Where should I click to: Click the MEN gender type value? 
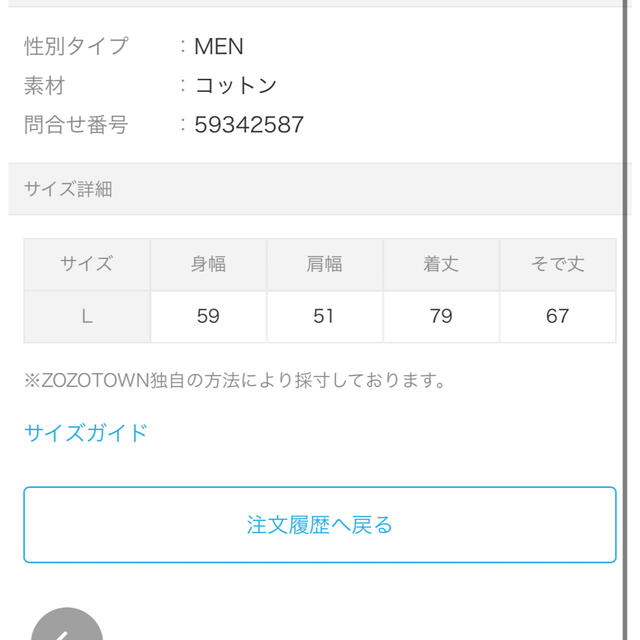coord(219,46)
